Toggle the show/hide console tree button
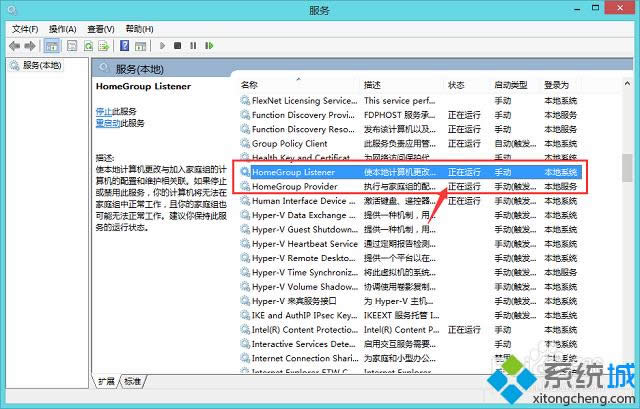 [x=54, y=46]
